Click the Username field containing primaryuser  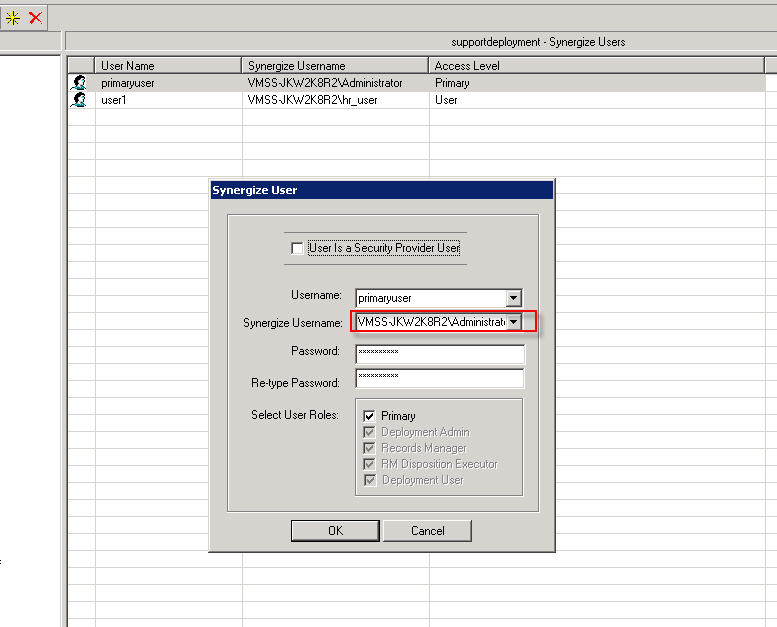(431, 298)
